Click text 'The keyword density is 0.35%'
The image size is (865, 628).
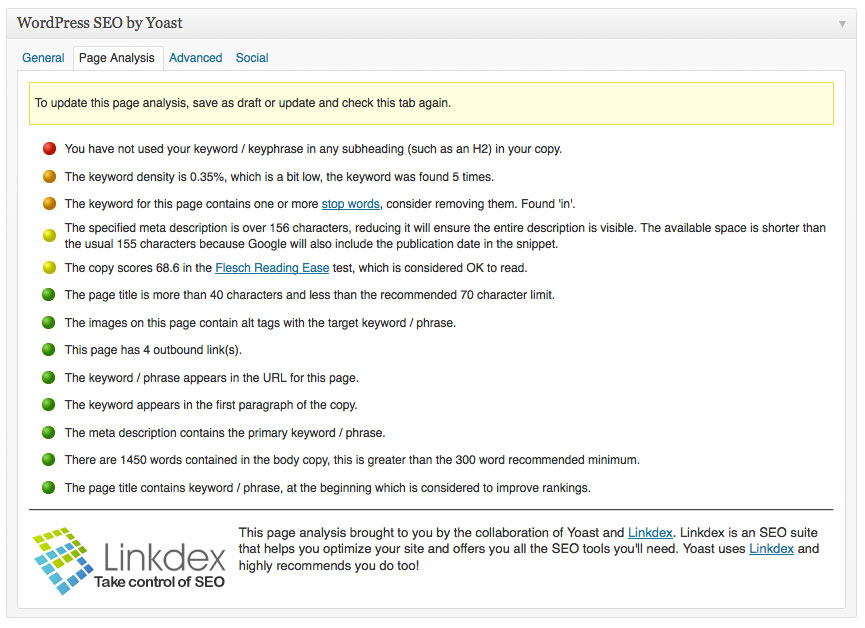(145, 177)
